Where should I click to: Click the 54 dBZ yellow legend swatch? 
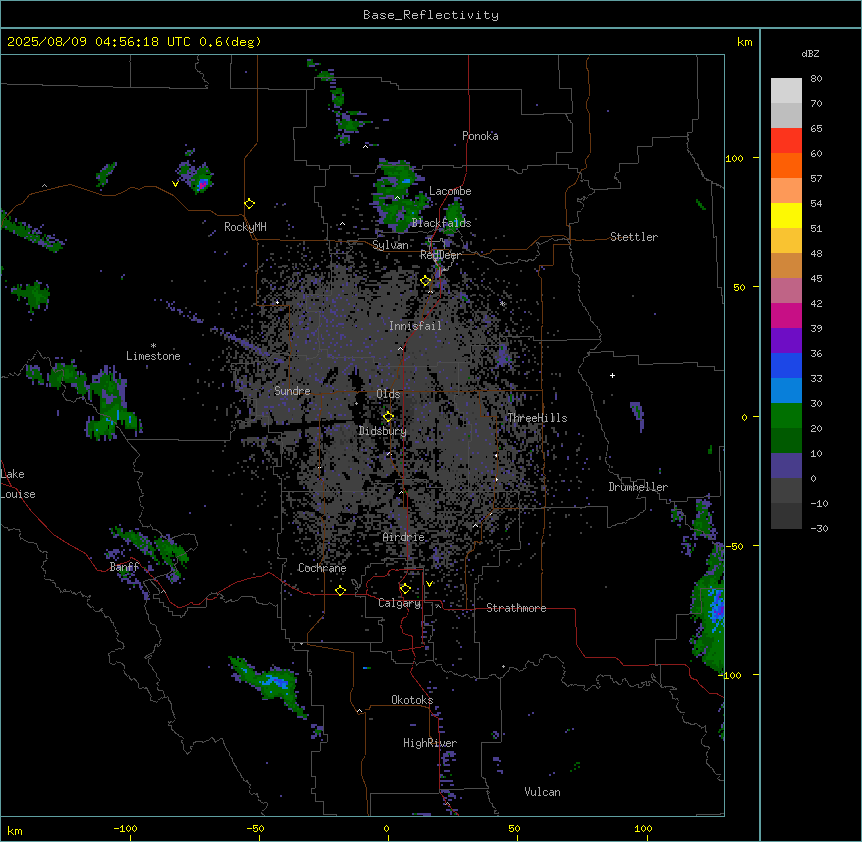point(786,215)
